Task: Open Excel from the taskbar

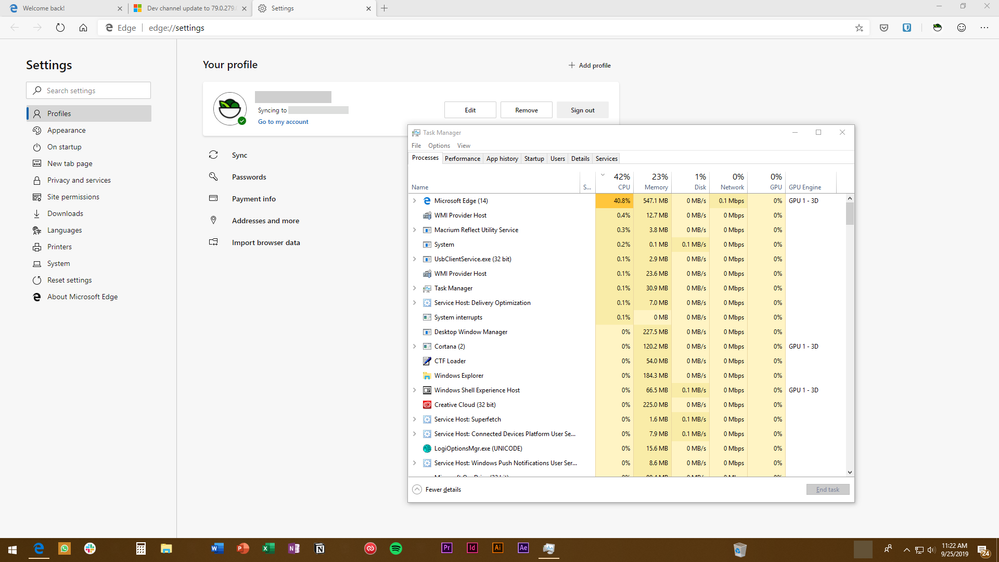Action: tap(268, 549)
